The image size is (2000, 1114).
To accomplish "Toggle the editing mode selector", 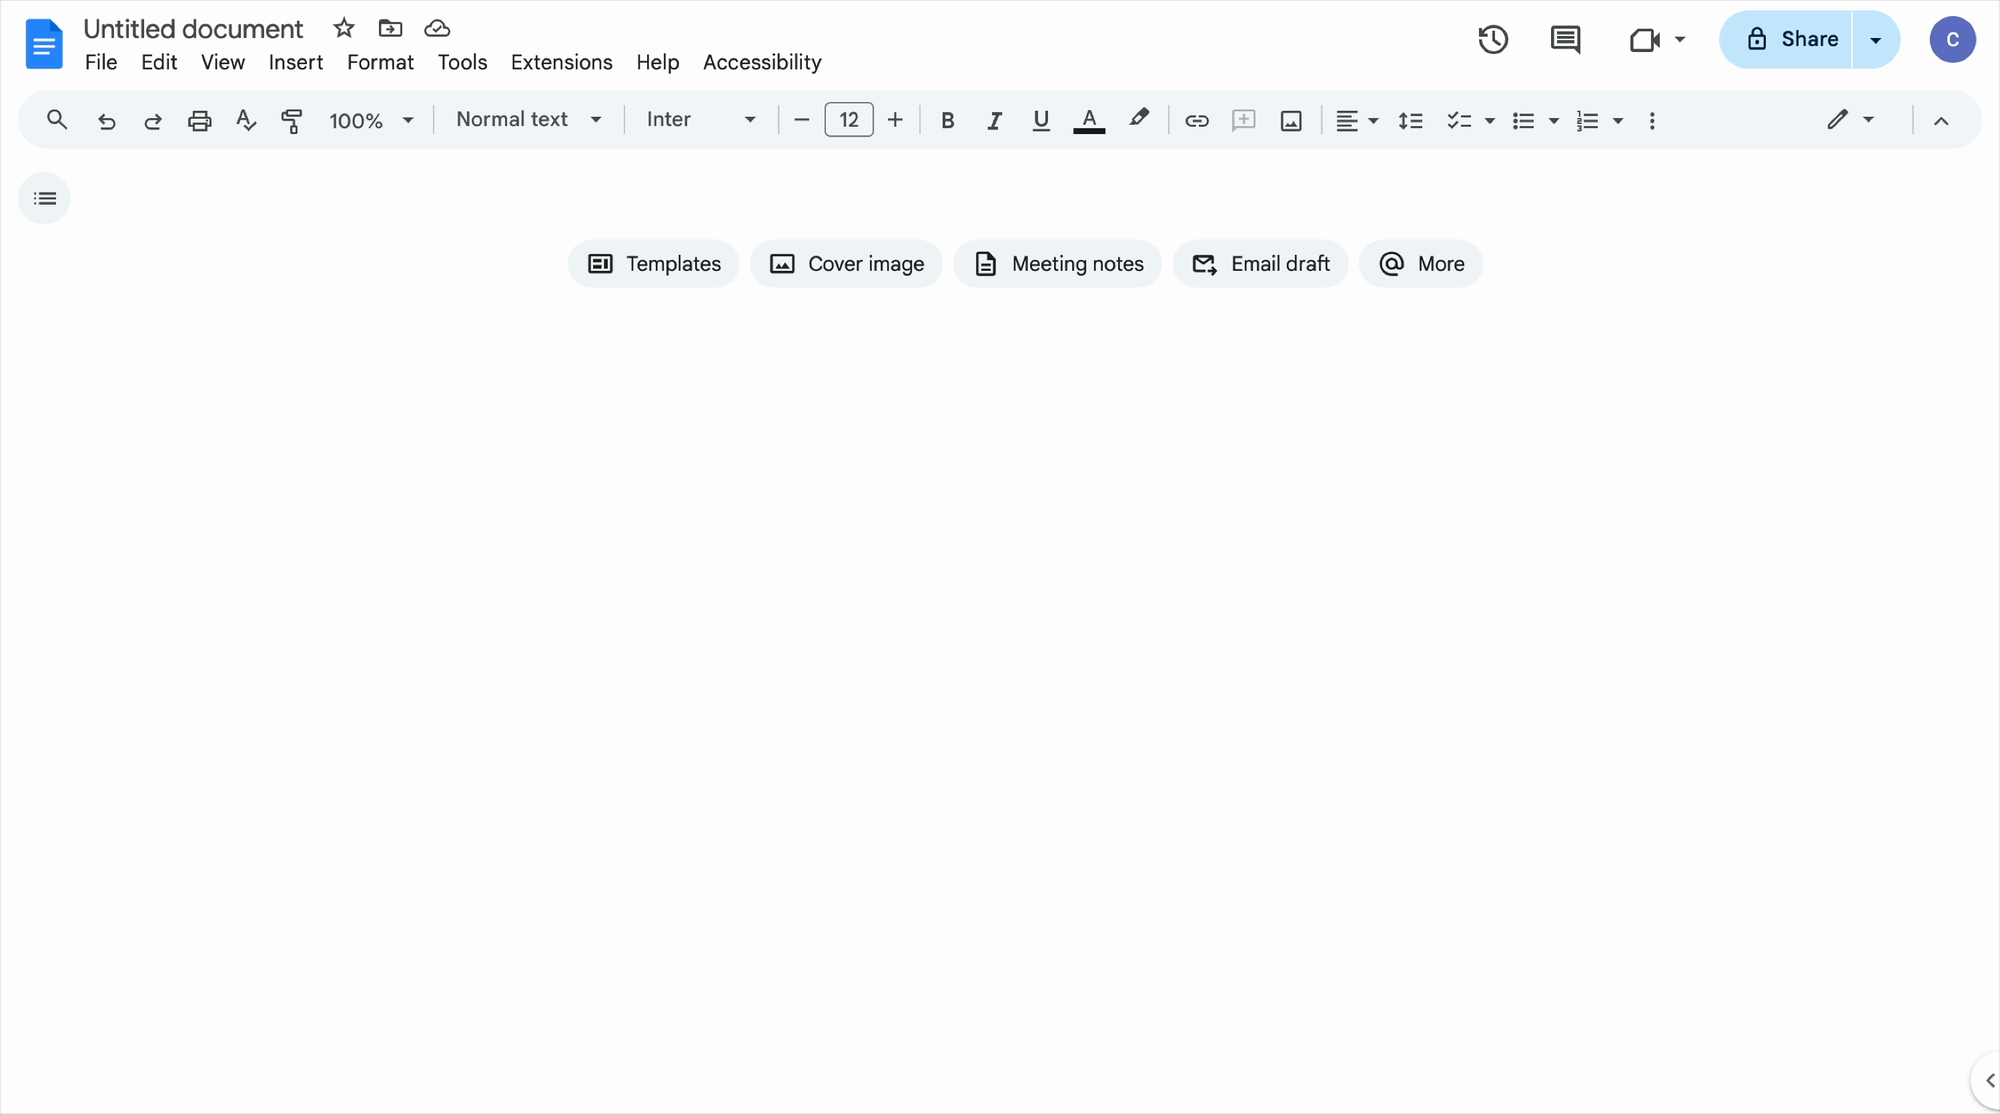I will point(1849,119).
